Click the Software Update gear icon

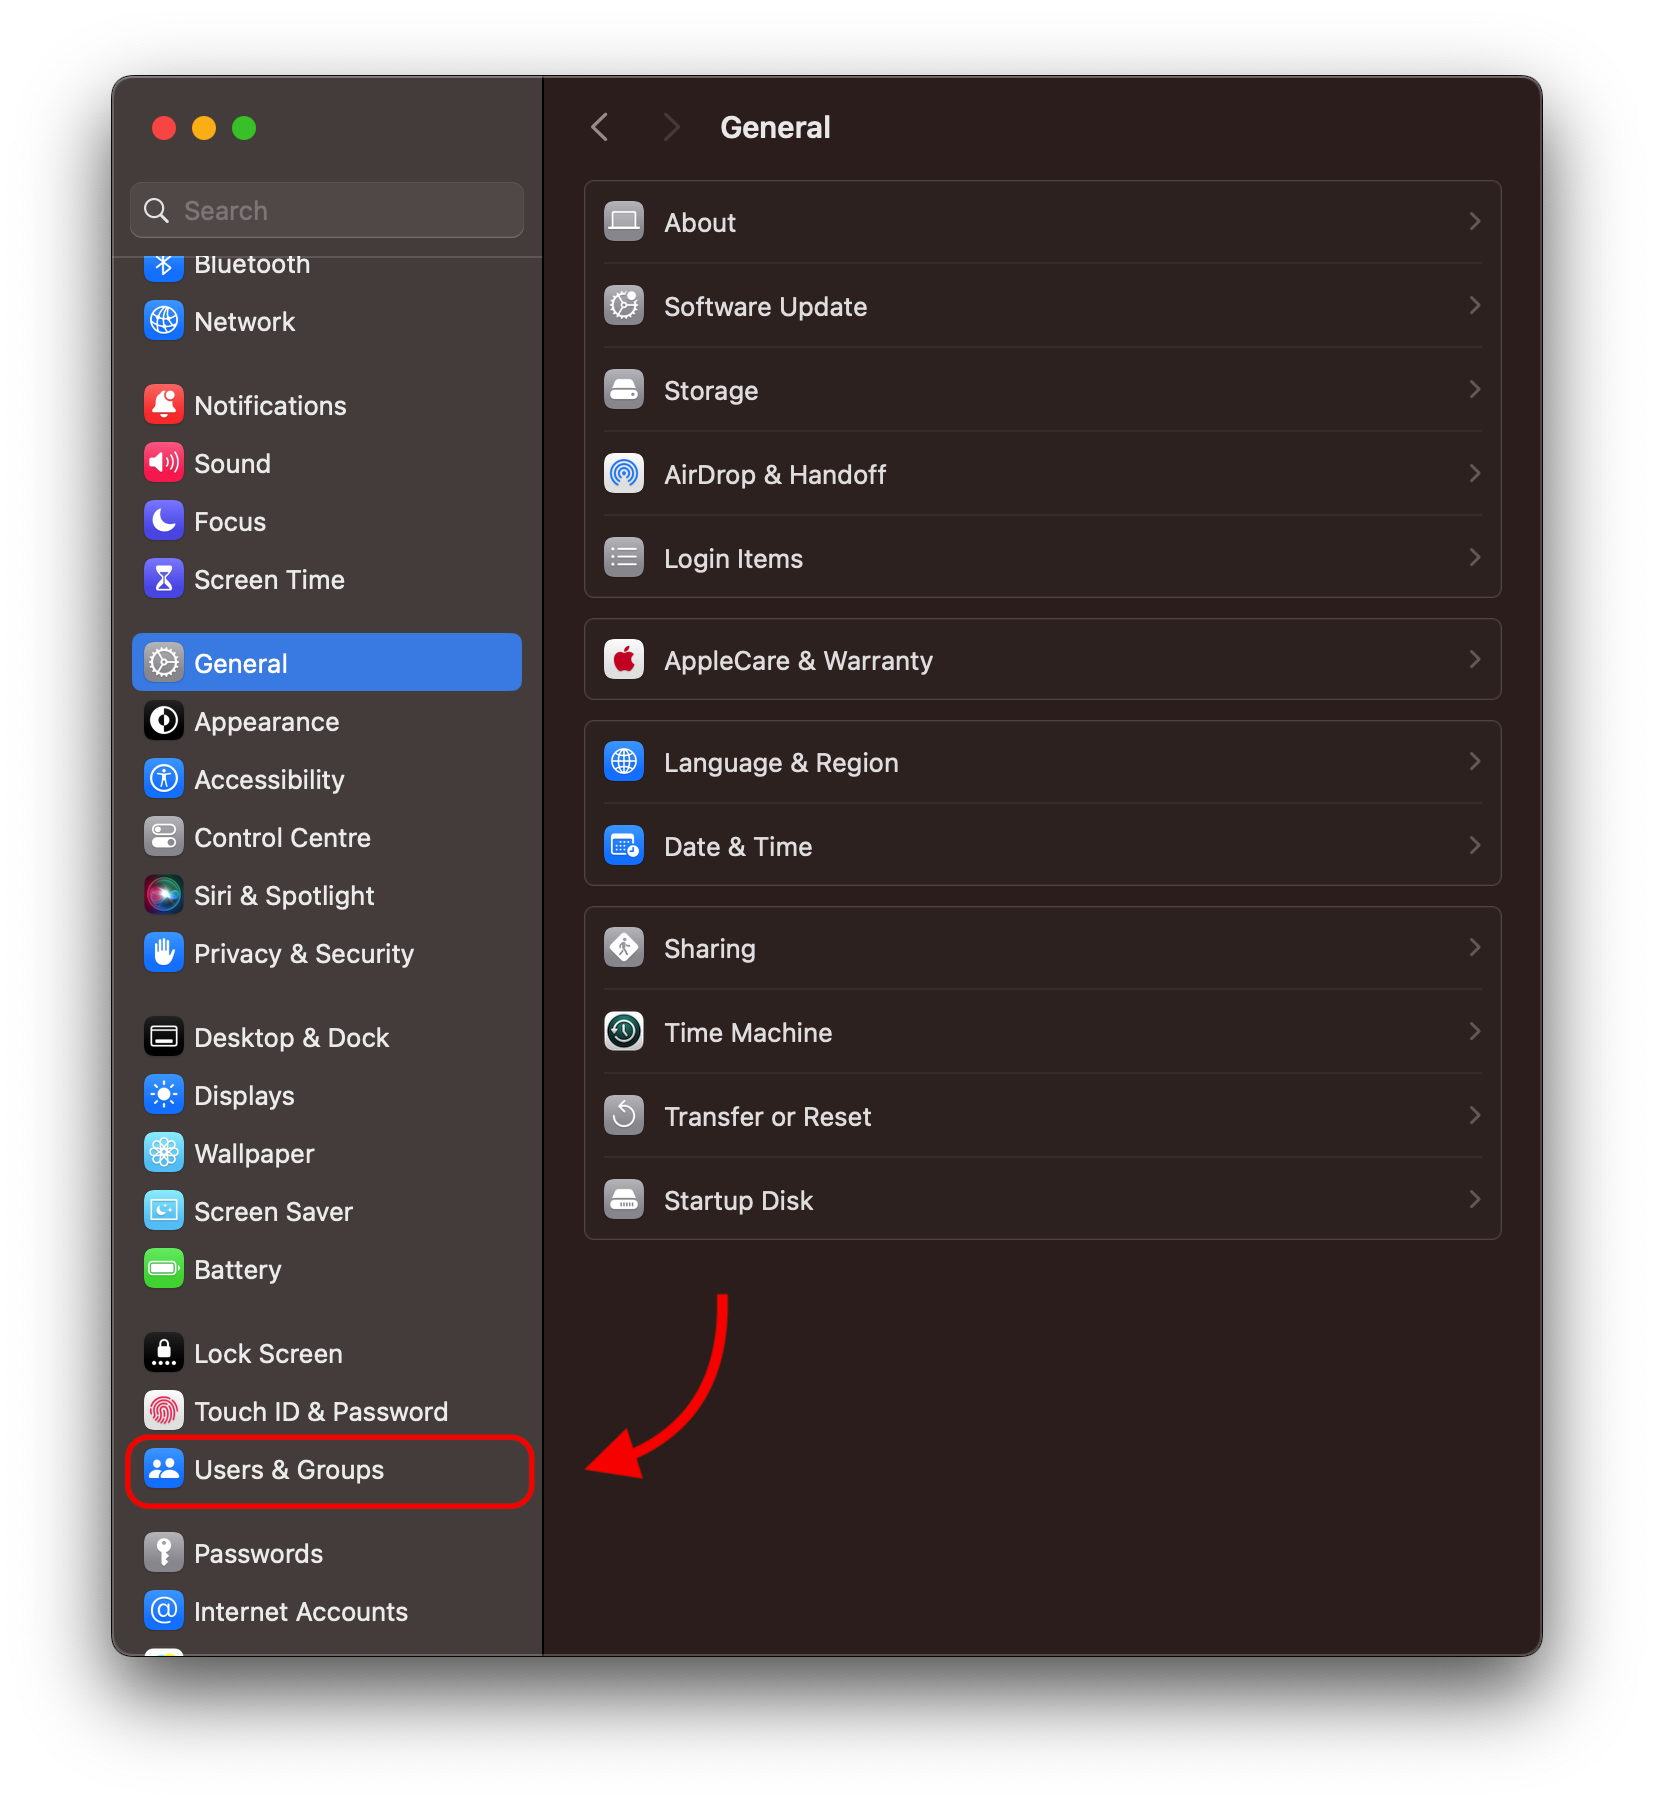pyautogui.click(x=624, y=305)
